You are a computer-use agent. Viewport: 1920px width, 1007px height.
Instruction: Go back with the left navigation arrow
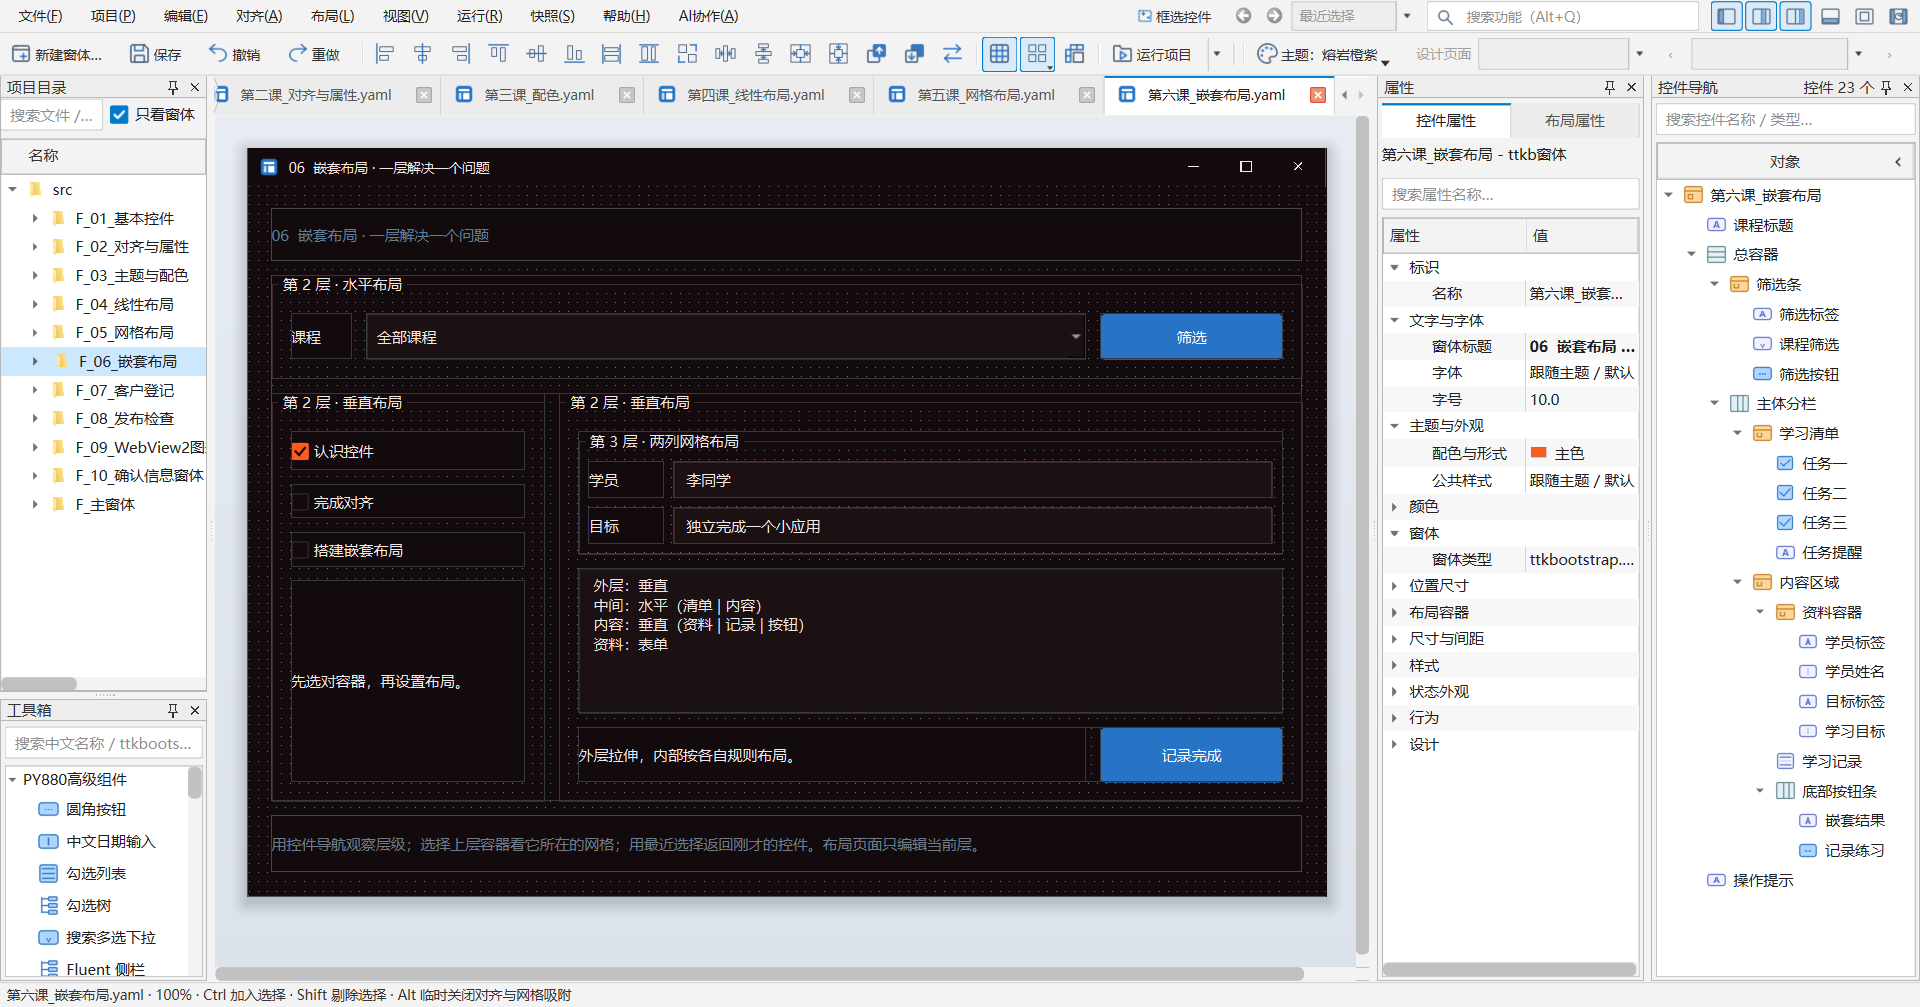(x=1243, y=16)
